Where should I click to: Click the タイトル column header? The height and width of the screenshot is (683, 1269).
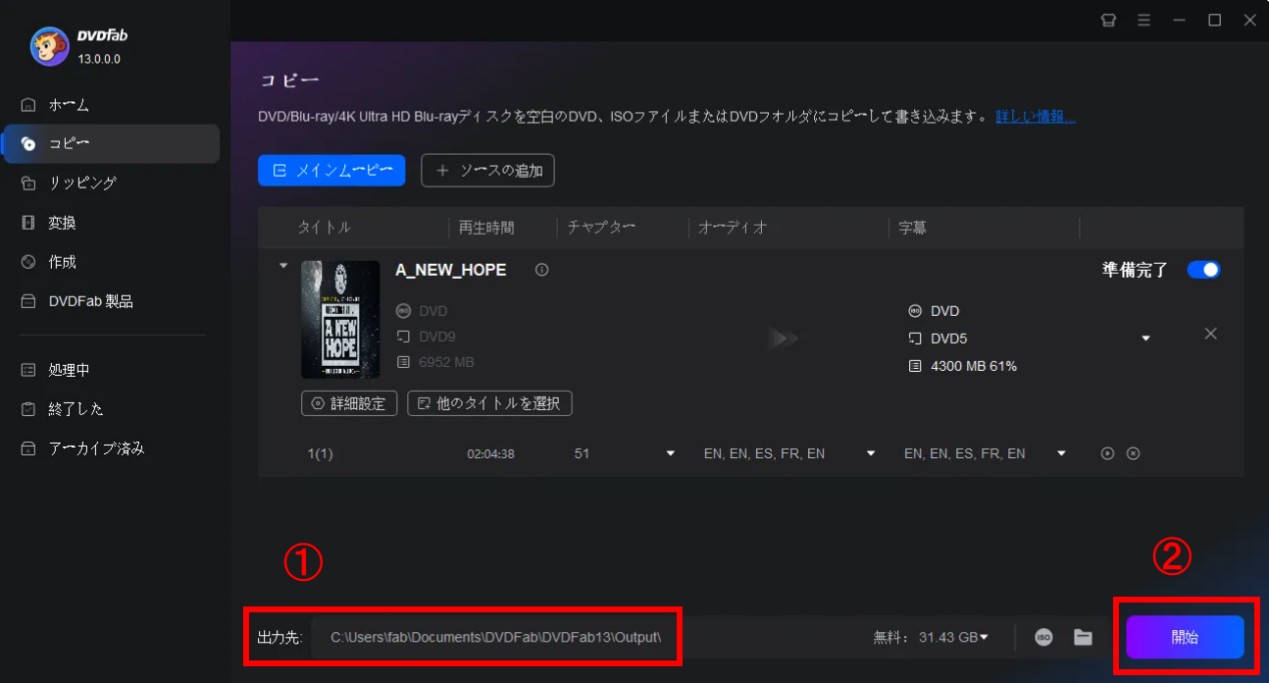(324, 228)
